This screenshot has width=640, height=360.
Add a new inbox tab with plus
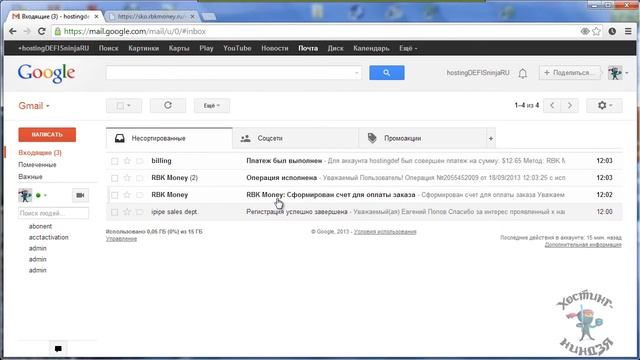(491, 138)
